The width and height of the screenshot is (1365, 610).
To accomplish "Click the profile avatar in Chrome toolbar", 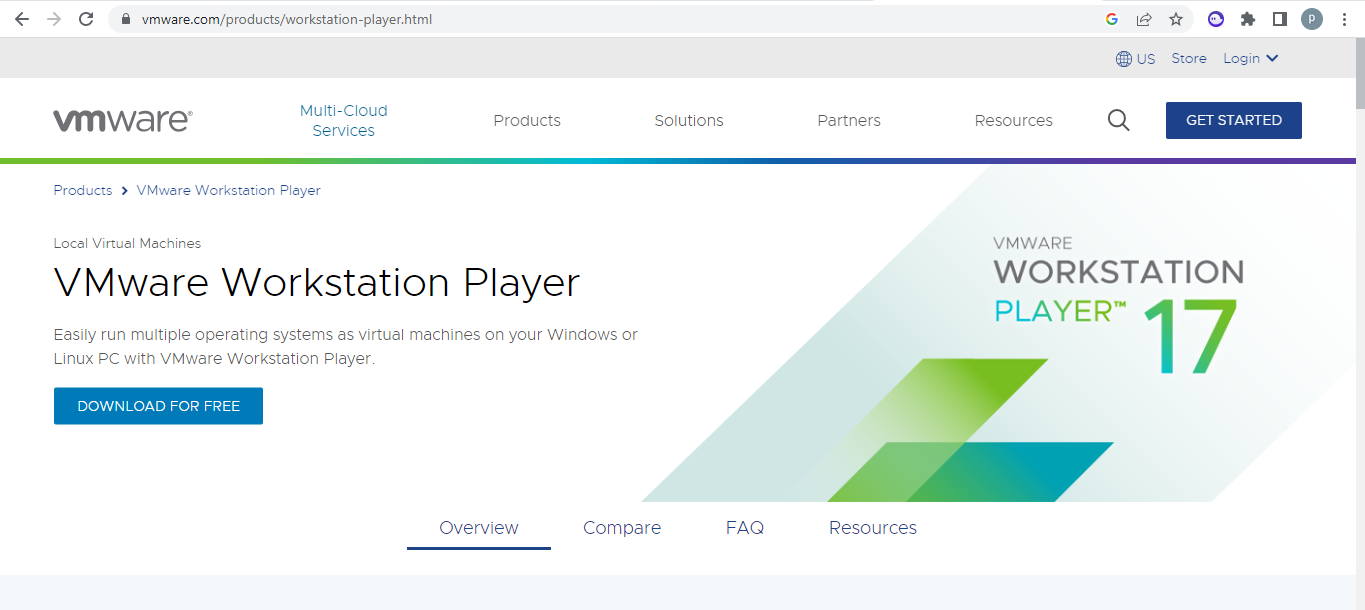I will click(x=1311, y=19).
